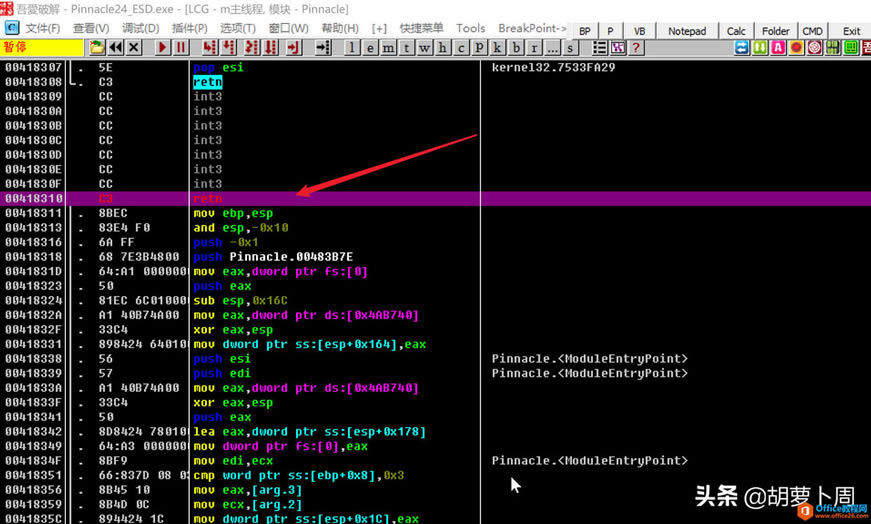Click the orange icon with red dot
871x524 pixels.
(797, 48)
